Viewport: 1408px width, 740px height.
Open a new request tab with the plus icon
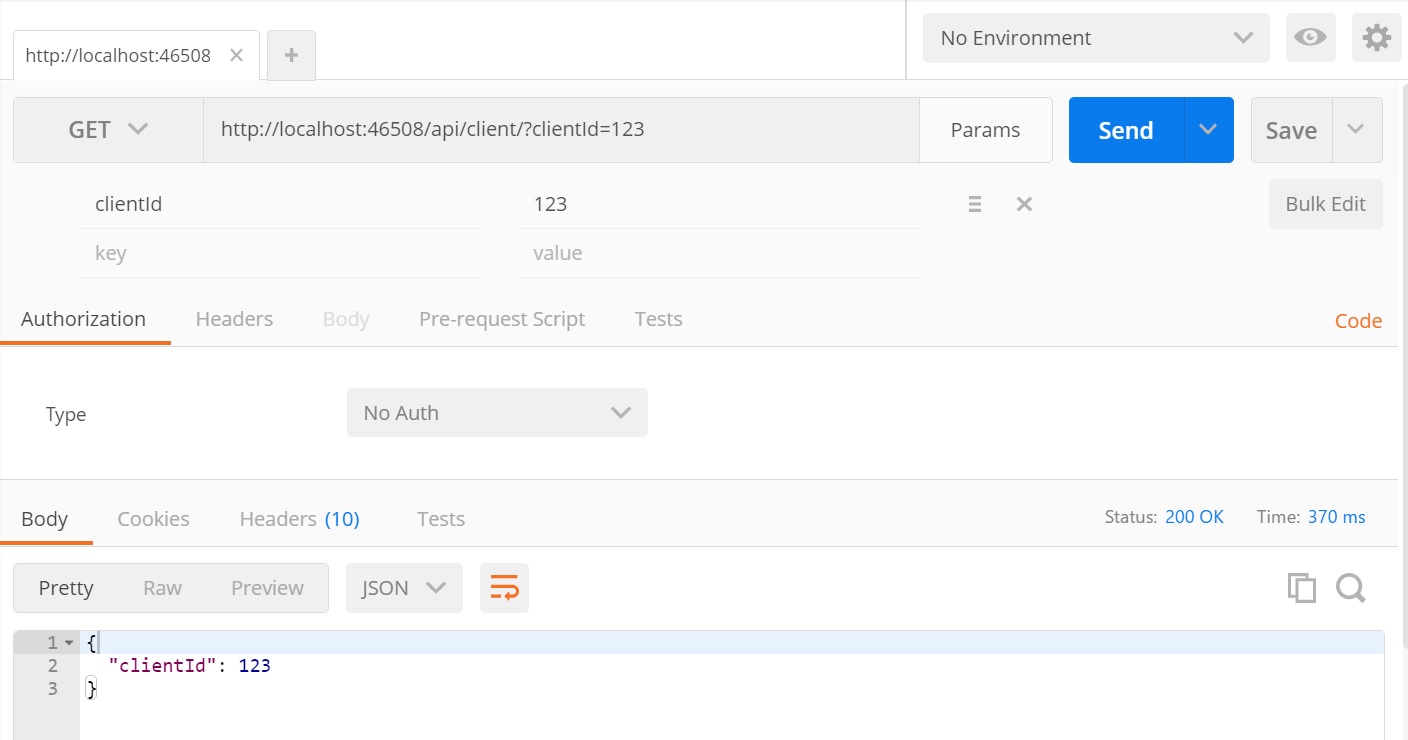coord(291,54)
